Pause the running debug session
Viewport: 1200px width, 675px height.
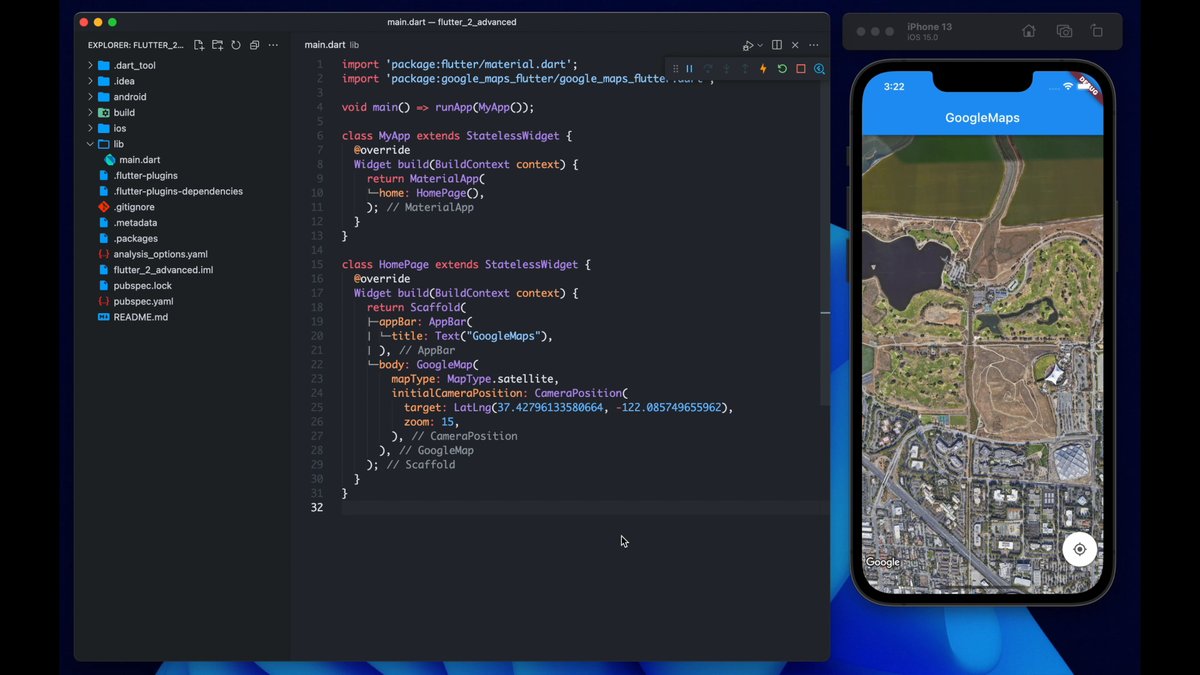(689, 69)
